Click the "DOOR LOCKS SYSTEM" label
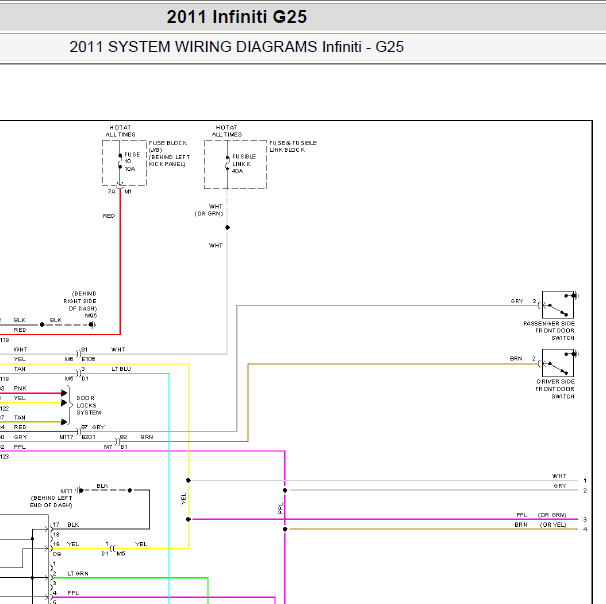The image size is (606, 604). (89, 405)
